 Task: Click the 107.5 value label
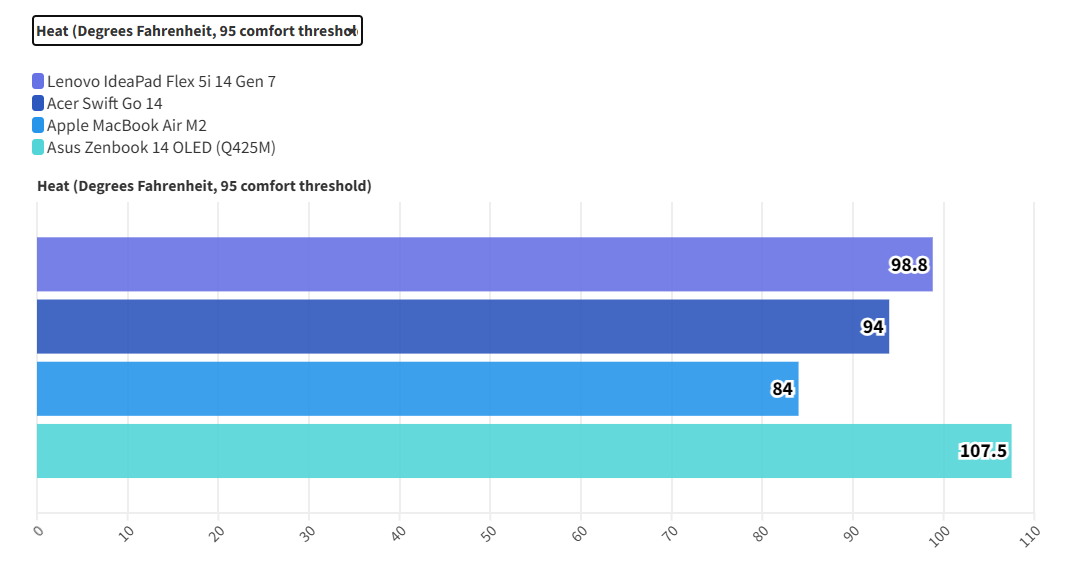983,451
